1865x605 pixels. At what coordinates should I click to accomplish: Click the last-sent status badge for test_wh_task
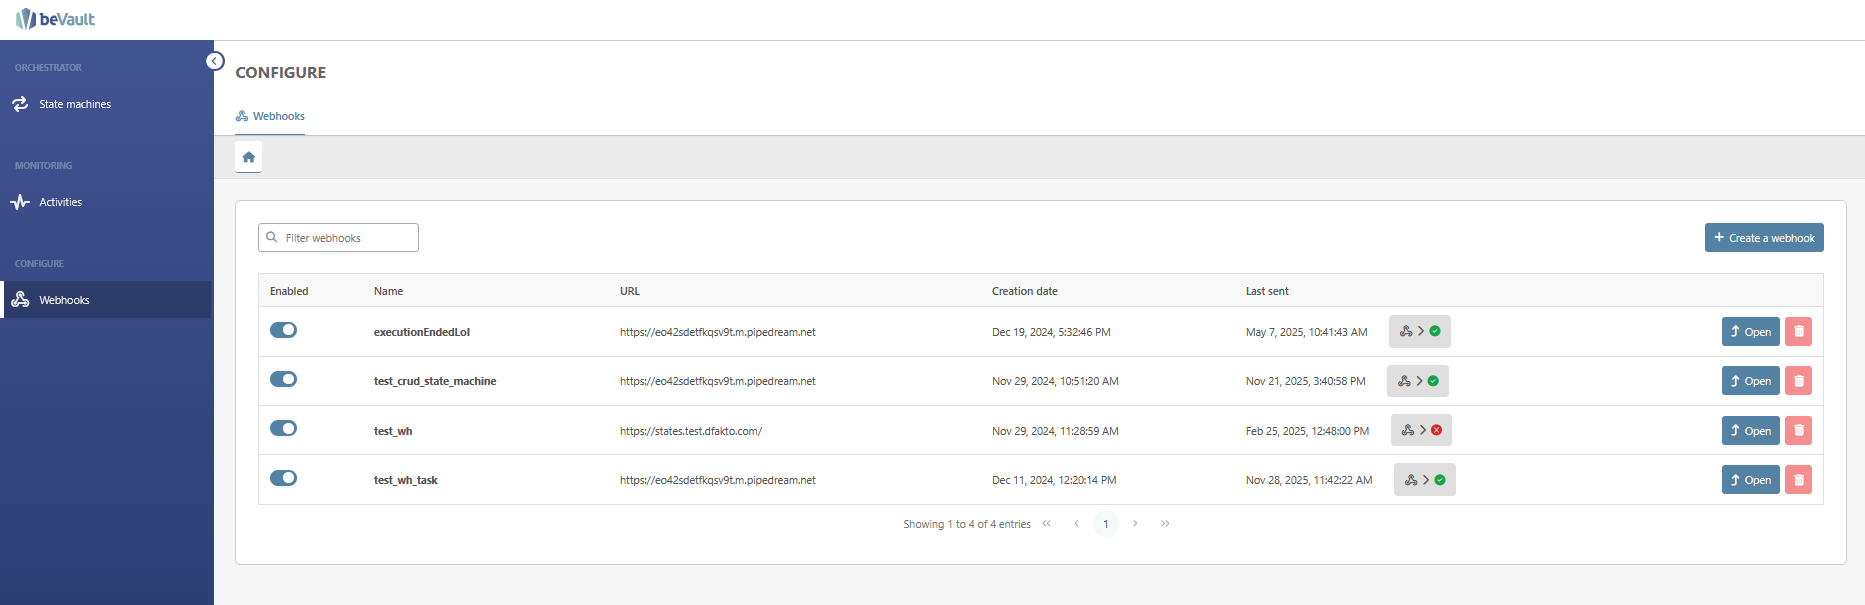click(1424, 480)
